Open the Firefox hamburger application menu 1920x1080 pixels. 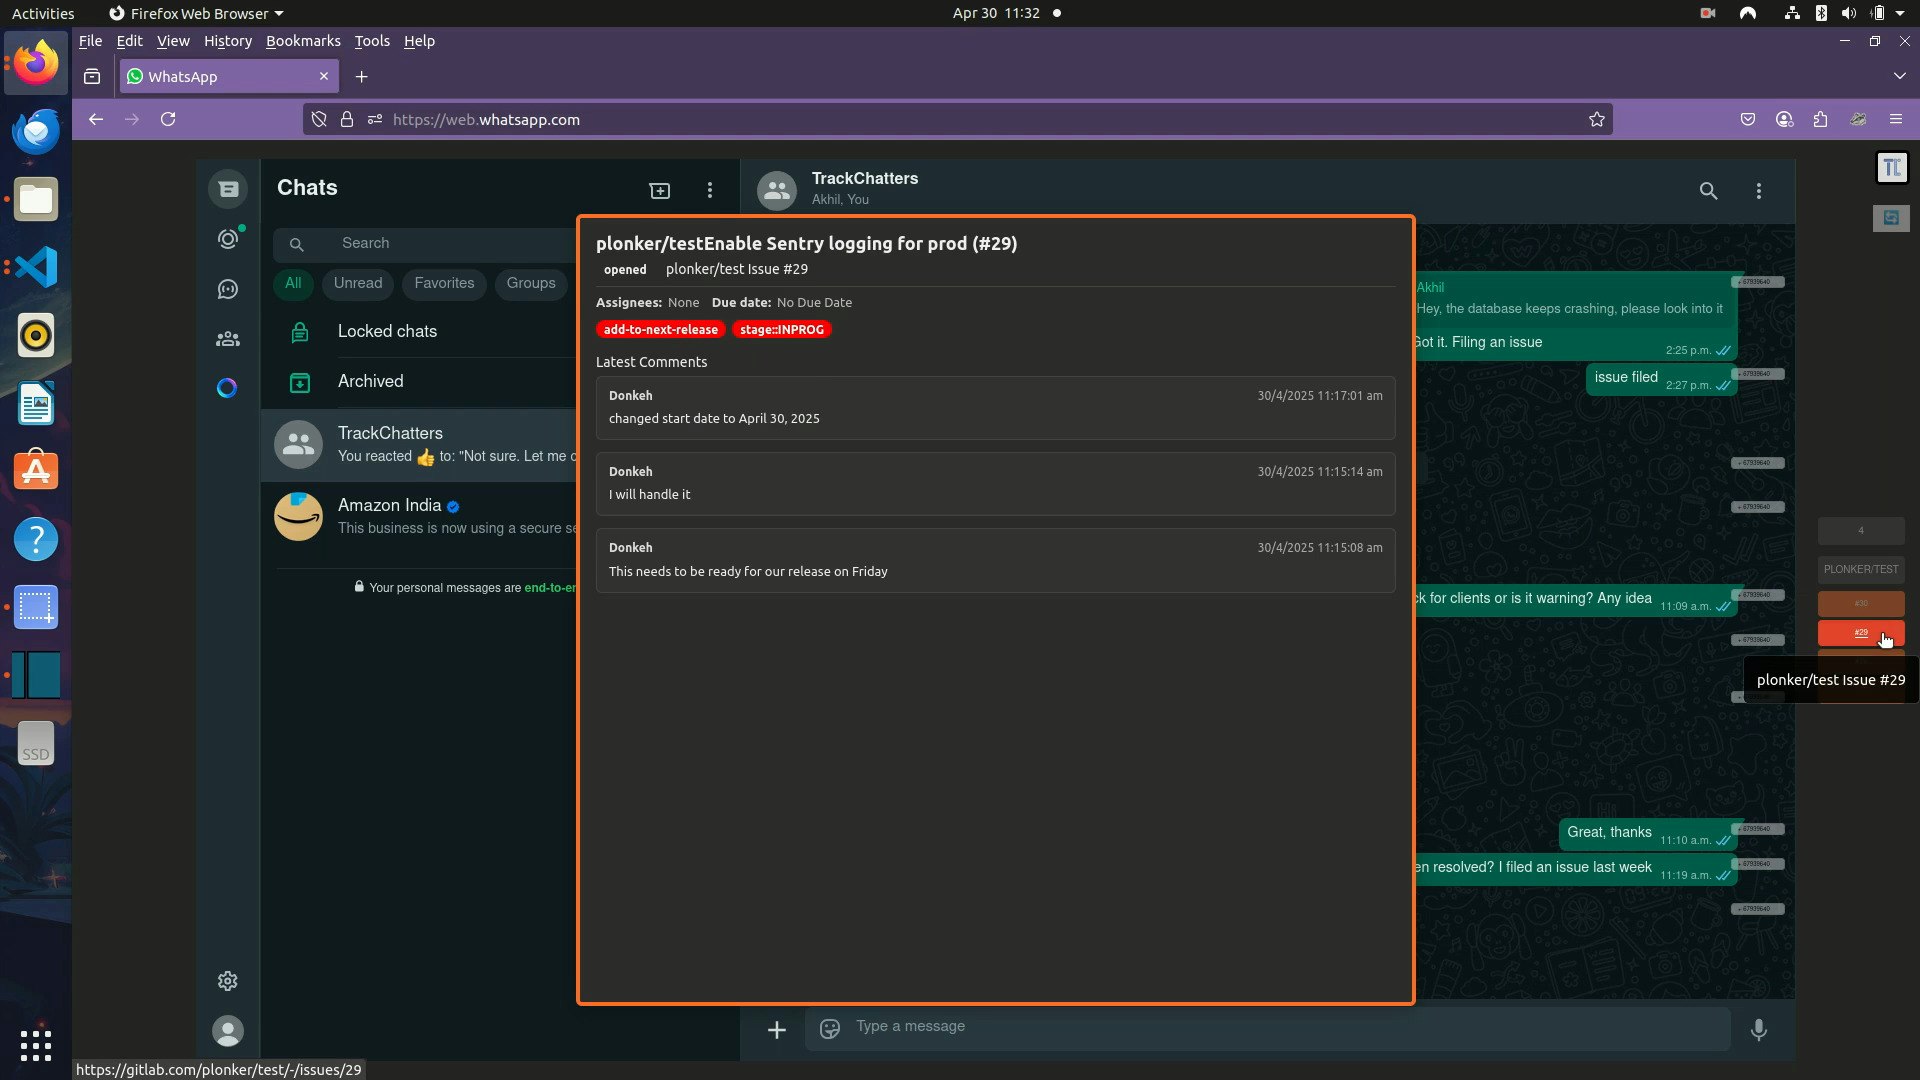[1896, 119]
